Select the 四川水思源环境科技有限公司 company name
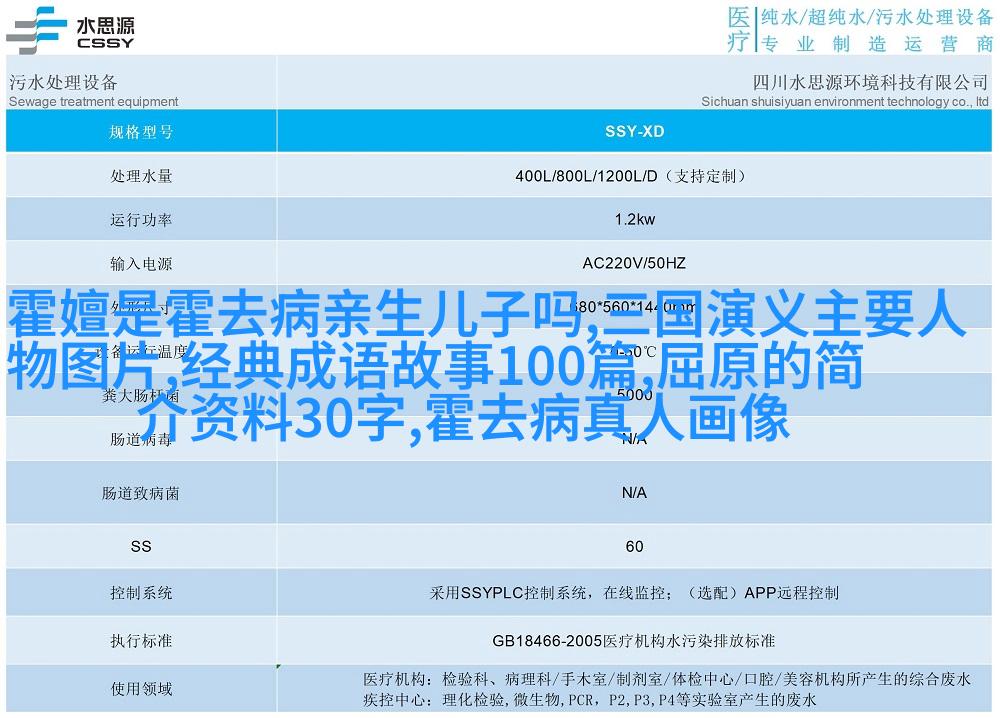 coord(870,82)
